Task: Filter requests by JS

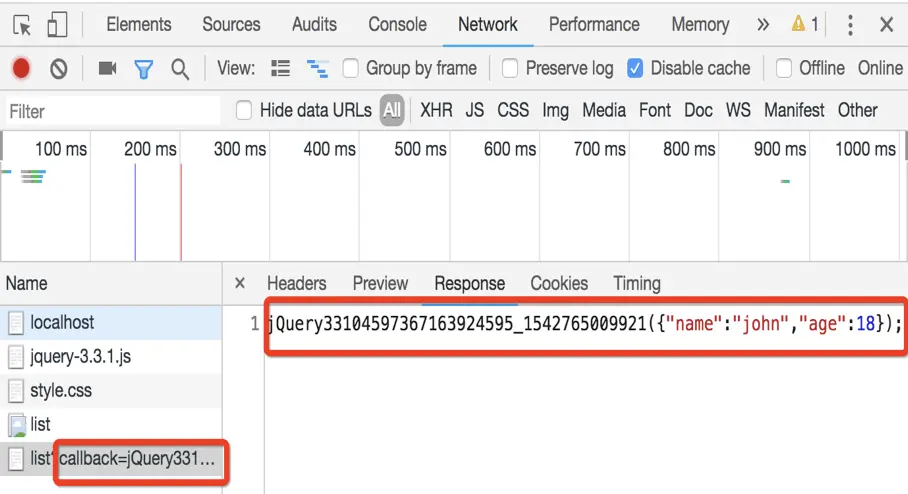Action: 475,110
